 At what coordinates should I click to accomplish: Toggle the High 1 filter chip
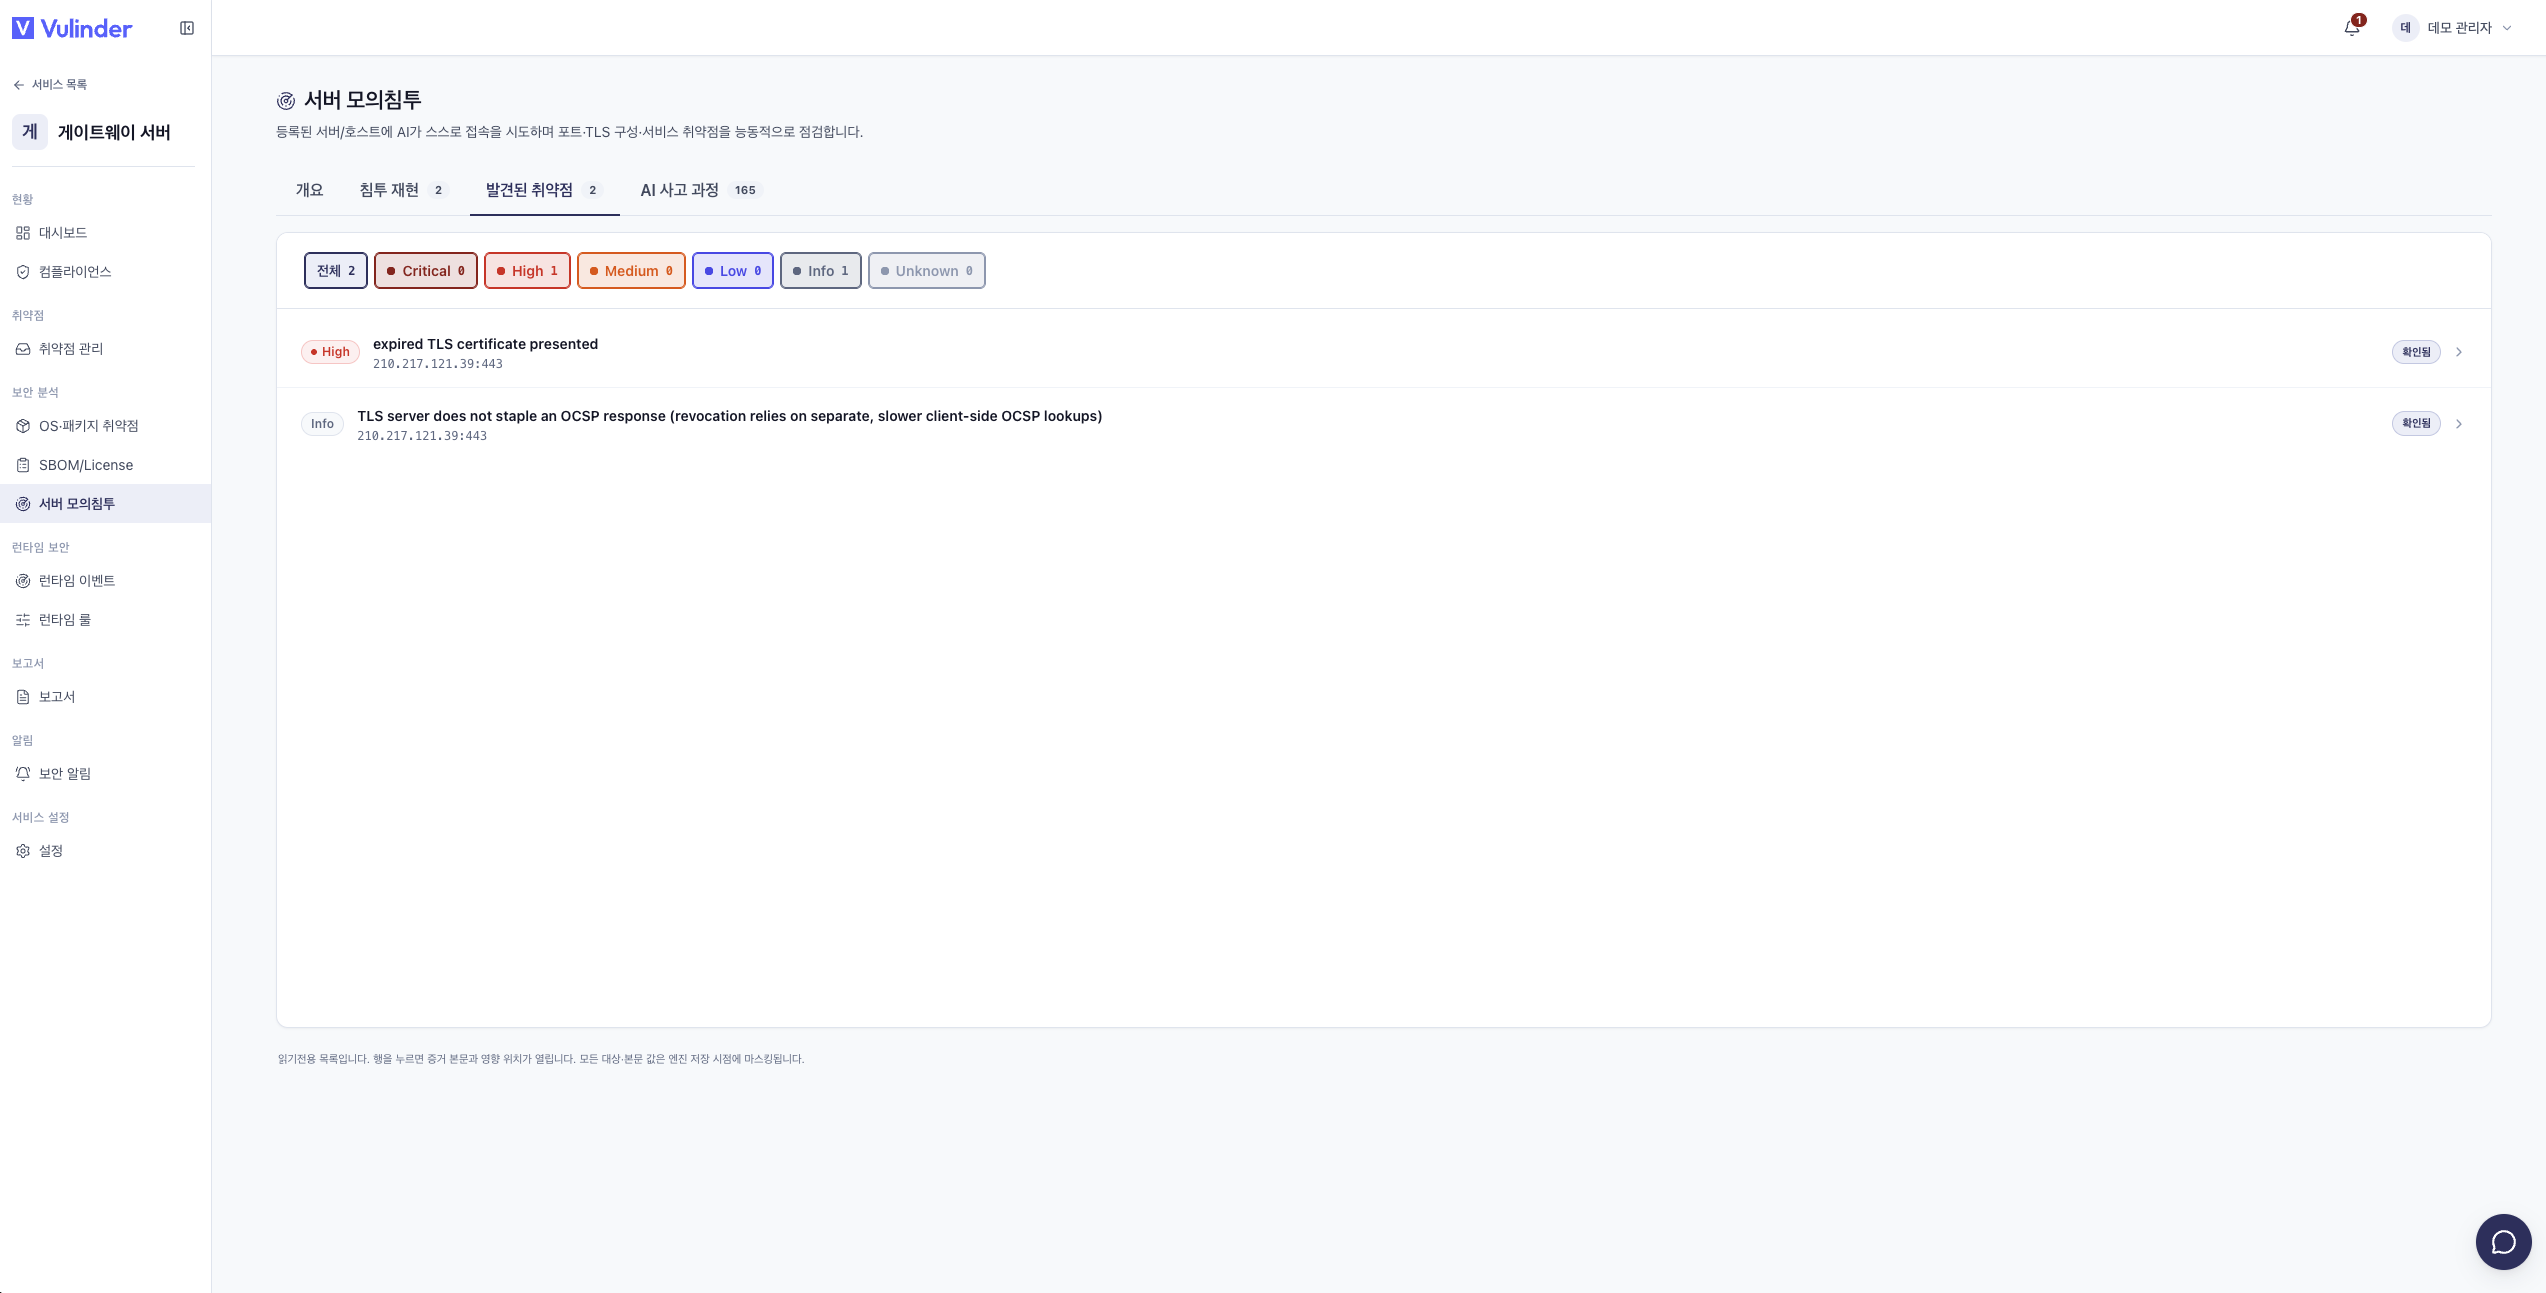527,271
